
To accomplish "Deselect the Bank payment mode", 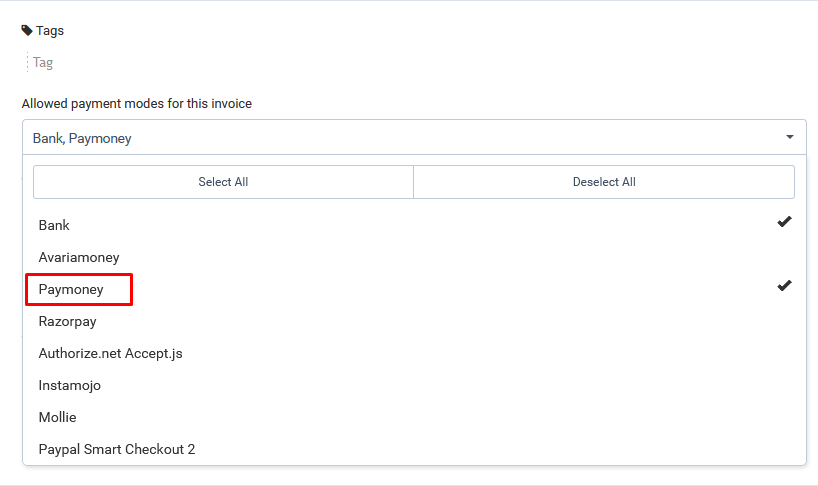I will (54, 226).
